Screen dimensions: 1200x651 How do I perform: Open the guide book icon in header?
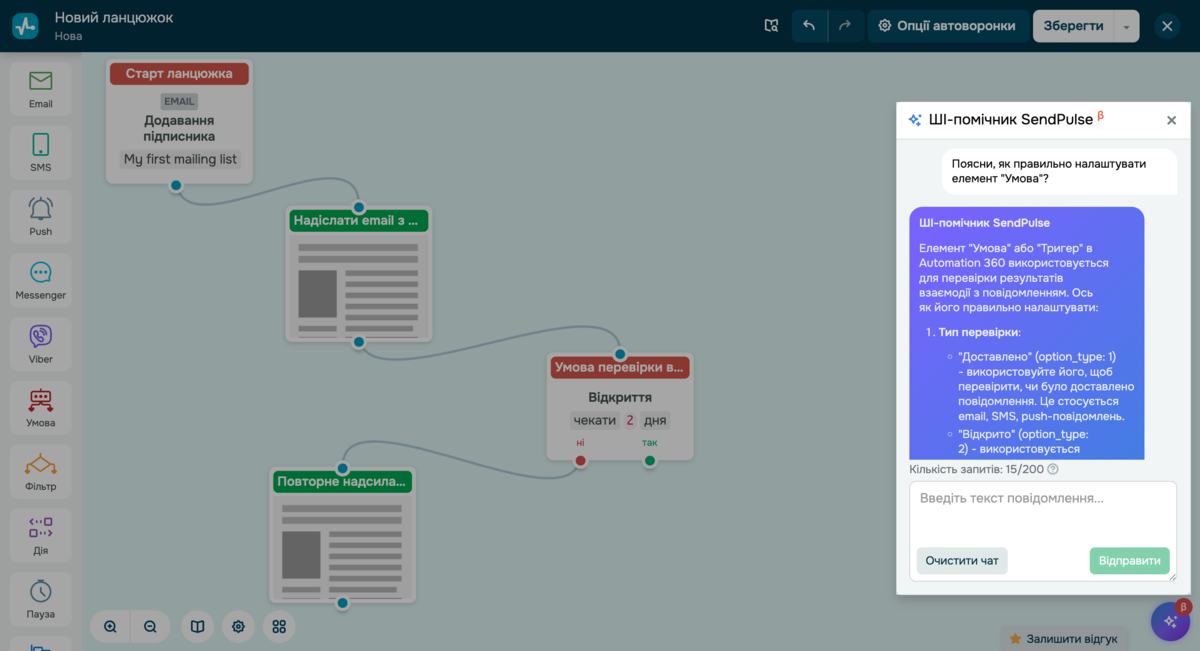pyautogui.click(x=771, y=26)
